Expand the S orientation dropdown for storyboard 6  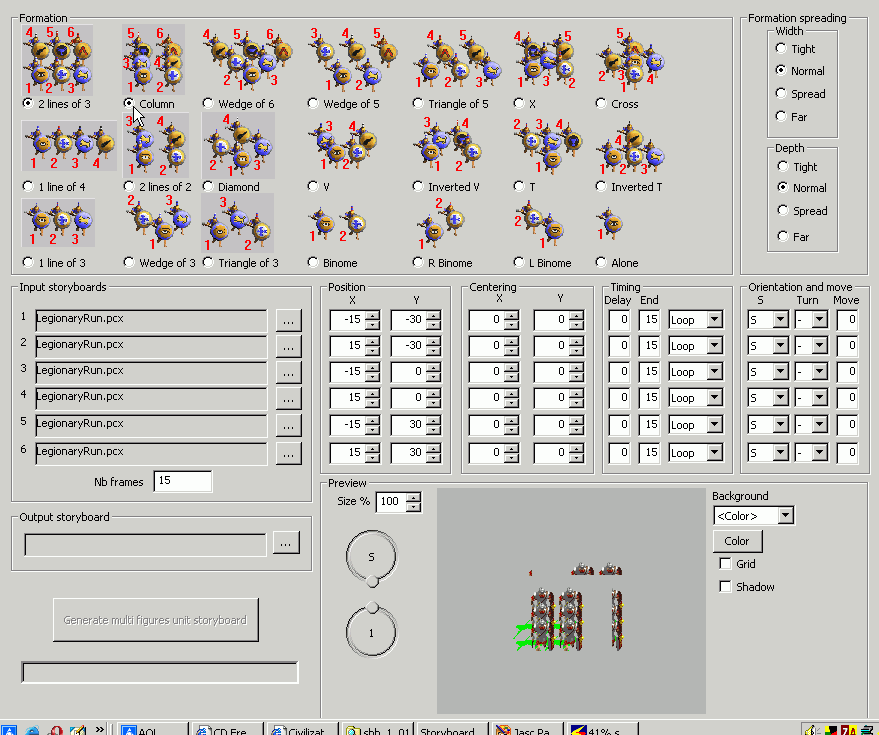click(x=781, y=452)
